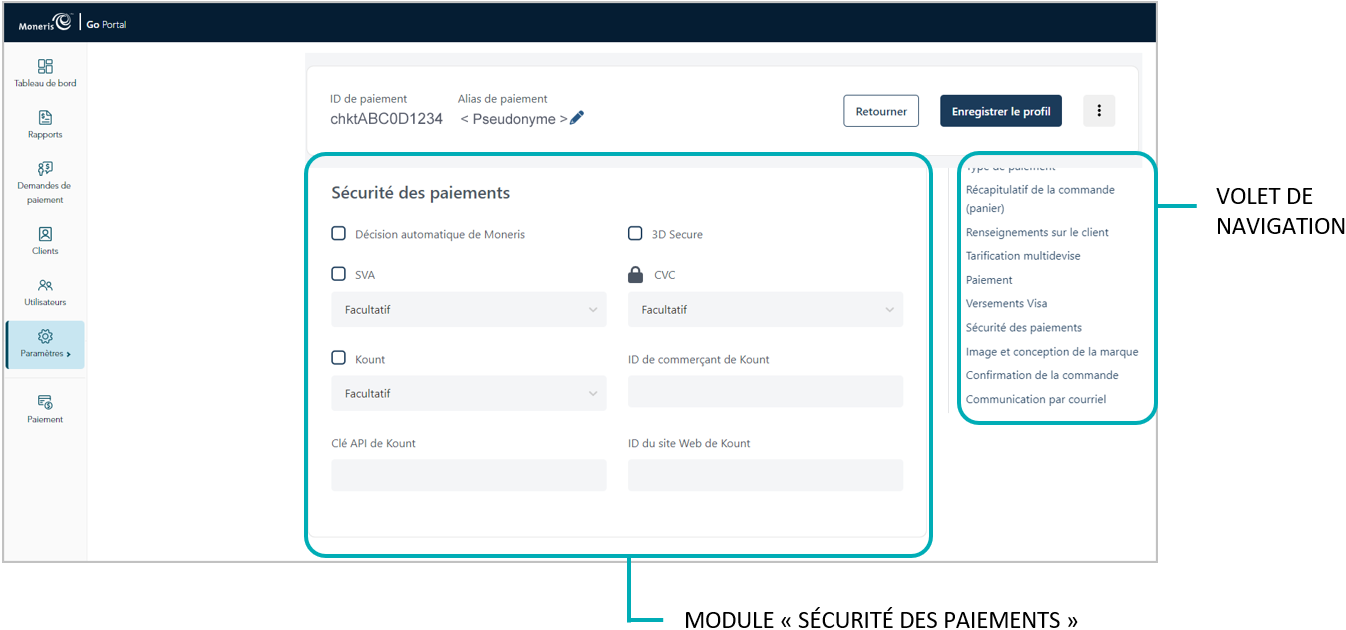Image resolution: width=1346 pixels, height=630 pixels.
Task: Select the chktABC0D1234 payment ID text
Action: 386,119
